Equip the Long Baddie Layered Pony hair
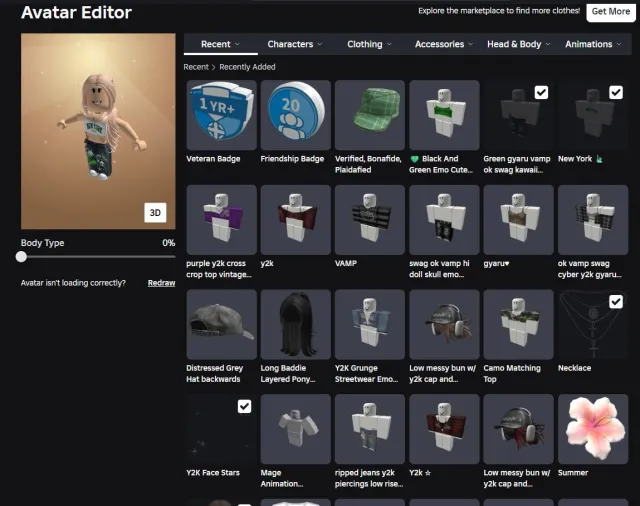 point(296,324)
